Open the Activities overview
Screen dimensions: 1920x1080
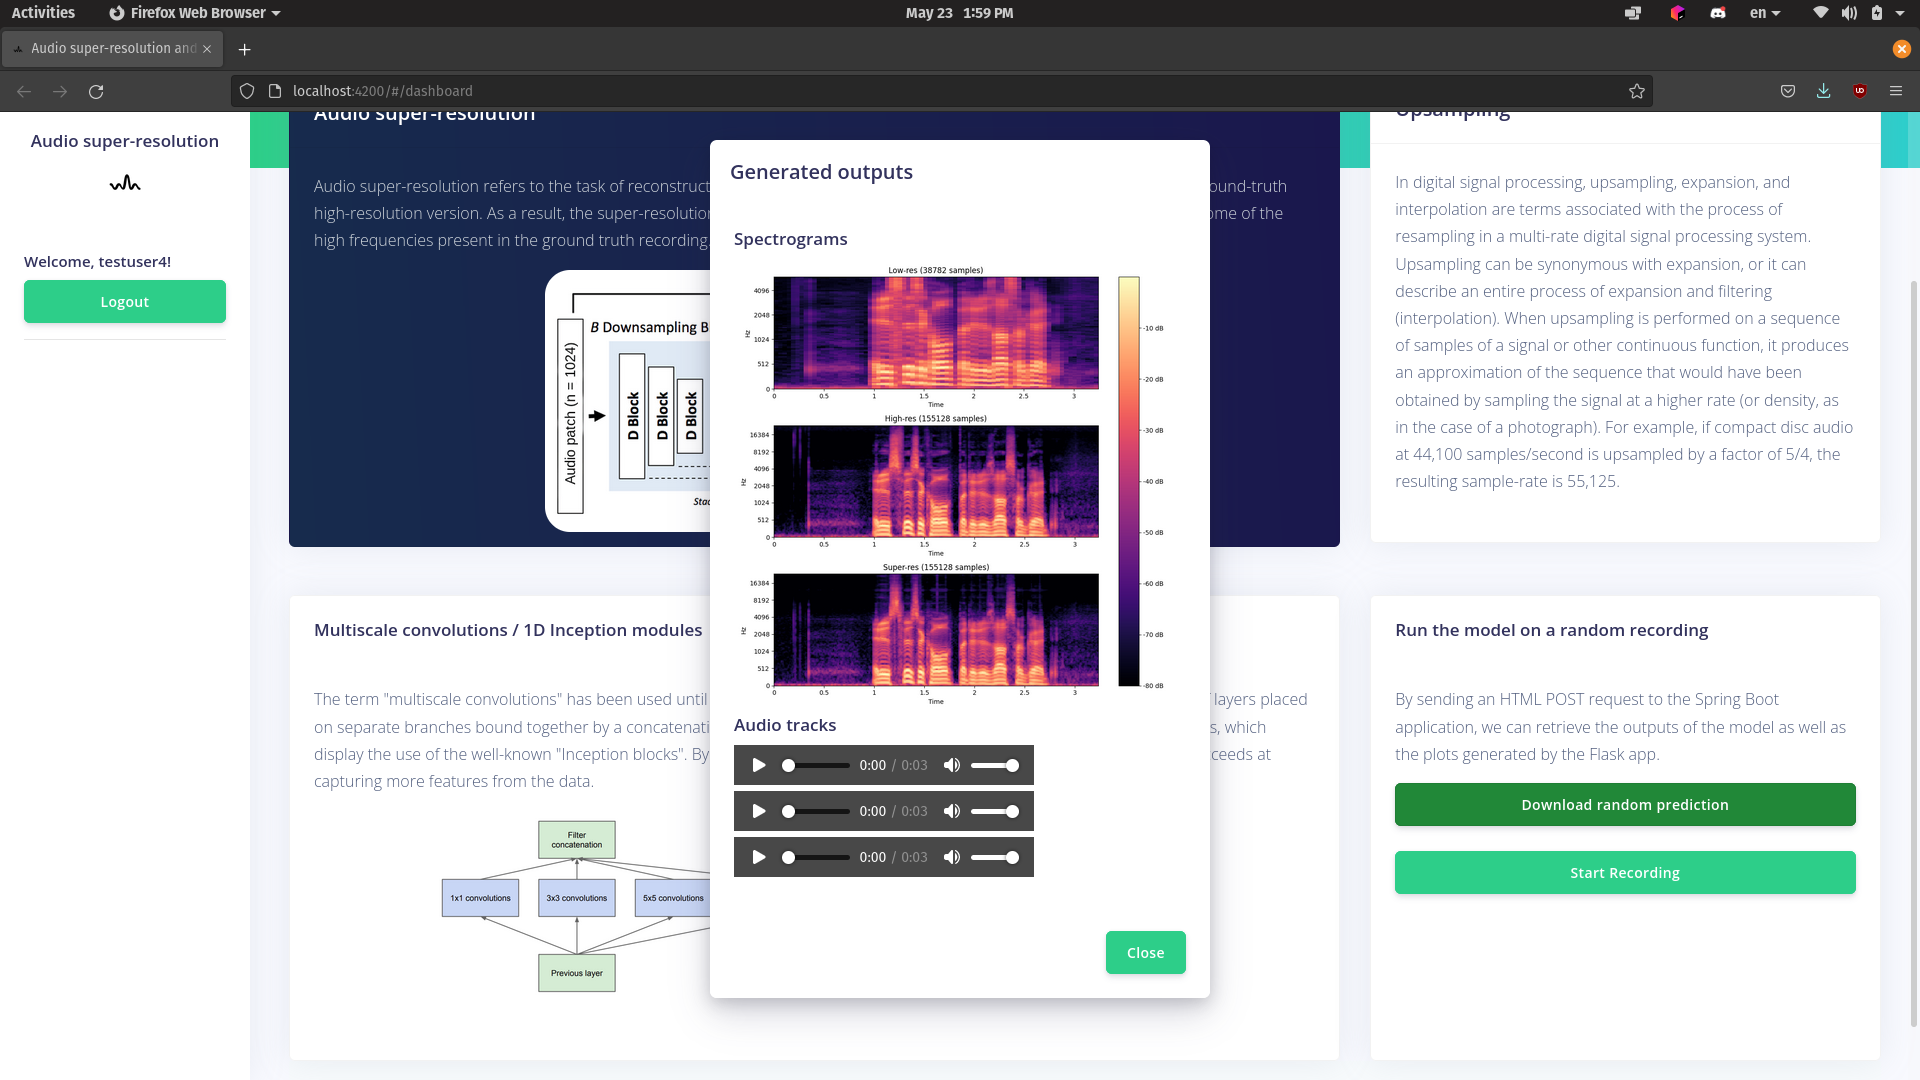43,13
